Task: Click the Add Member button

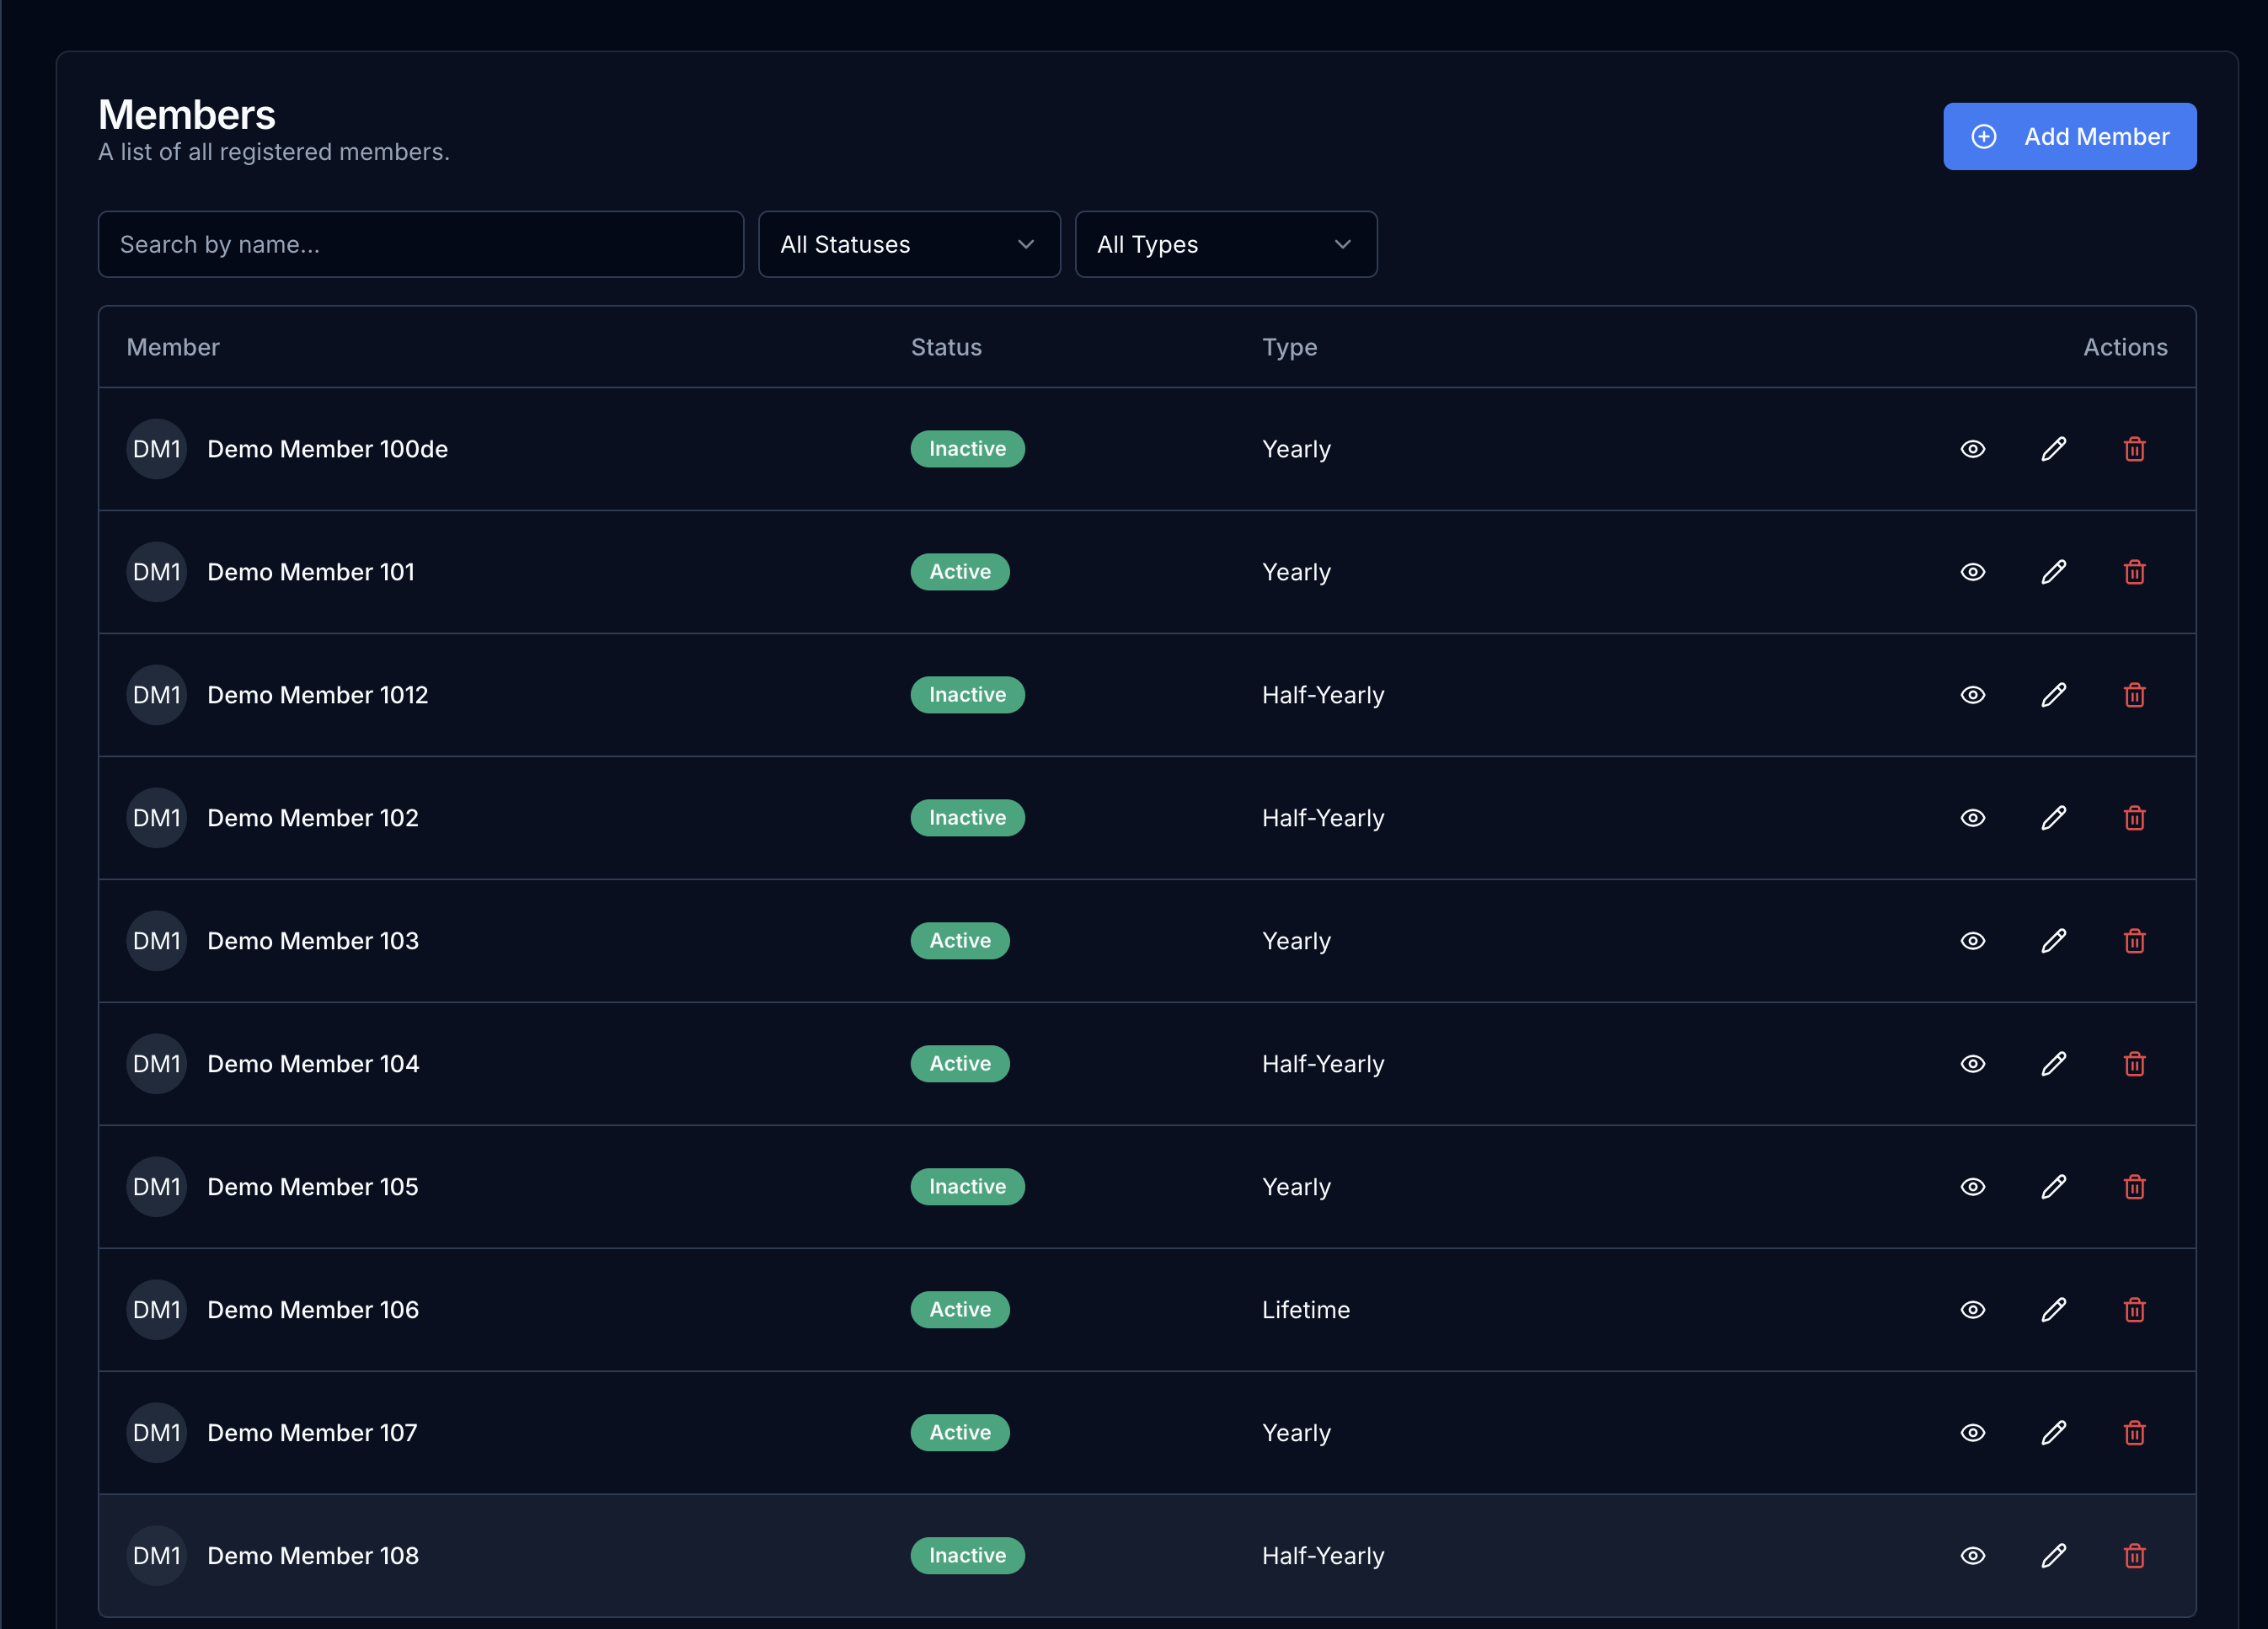Action: coord(2070,136)
